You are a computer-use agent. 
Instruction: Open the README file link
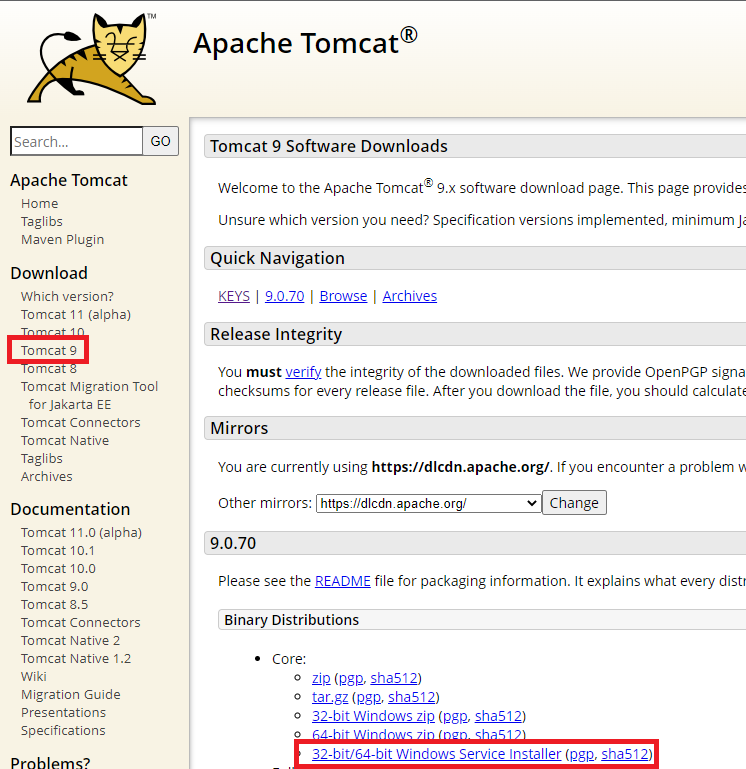342,581
